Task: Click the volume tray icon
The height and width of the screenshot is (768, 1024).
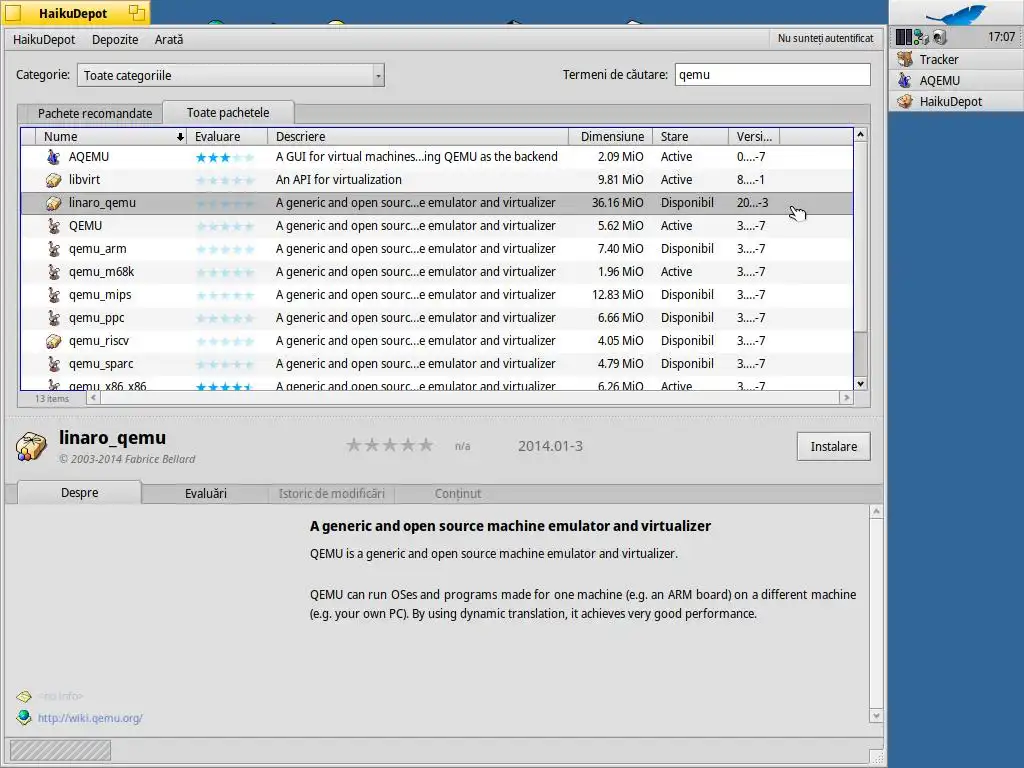Action: [939, 37]
